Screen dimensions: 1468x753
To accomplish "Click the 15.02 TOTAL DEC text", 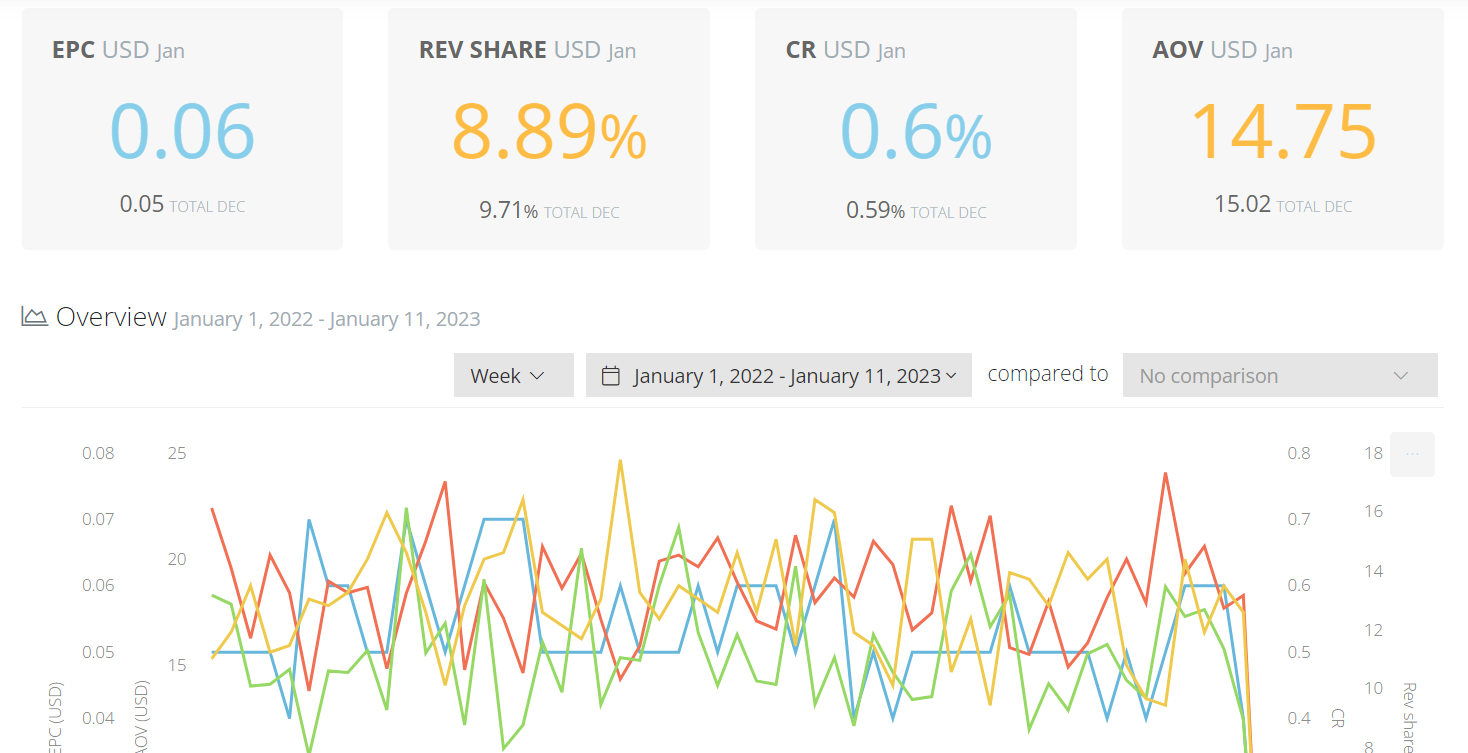I will (1283, 205).
